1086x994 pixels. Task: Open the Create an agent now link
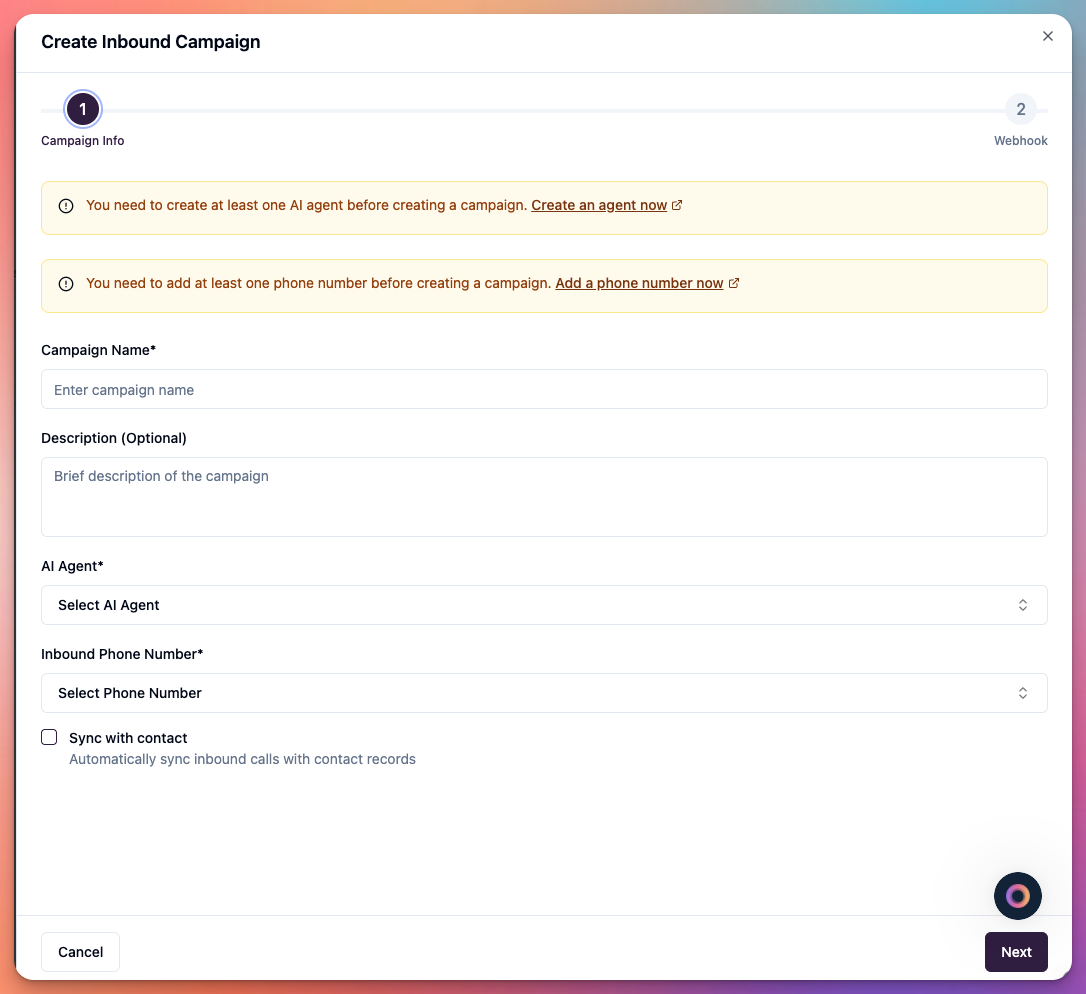600,205
